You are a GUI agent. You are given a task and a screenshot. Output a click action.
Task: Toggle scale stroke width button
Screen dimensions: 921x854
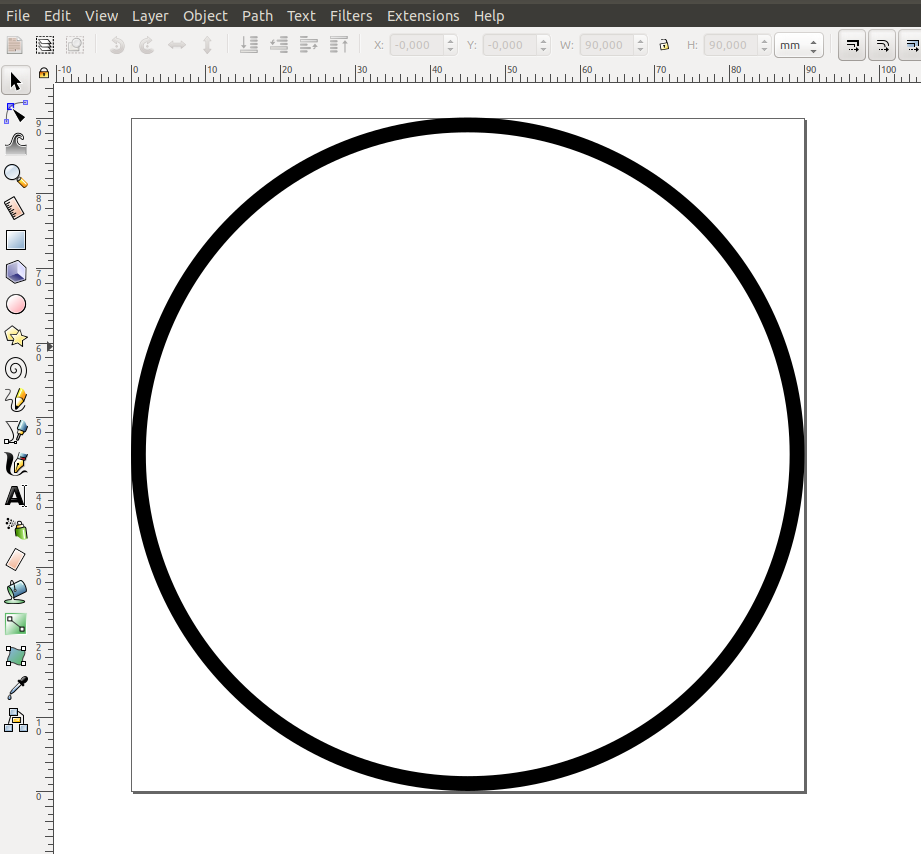pos(852,45)
